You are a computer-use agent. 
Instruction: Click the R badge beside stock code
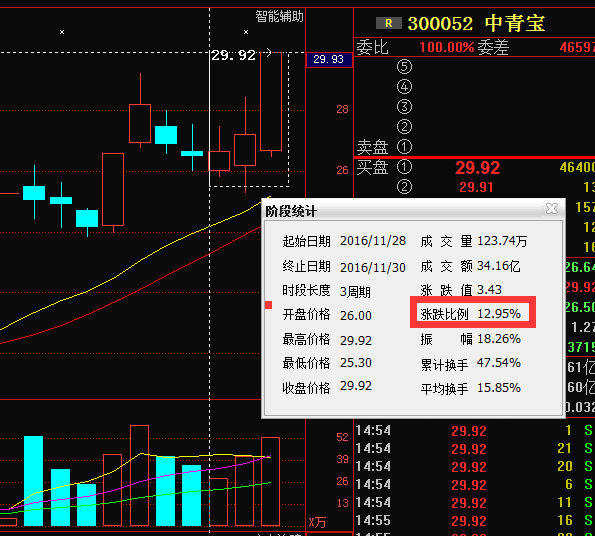(389, 23)
